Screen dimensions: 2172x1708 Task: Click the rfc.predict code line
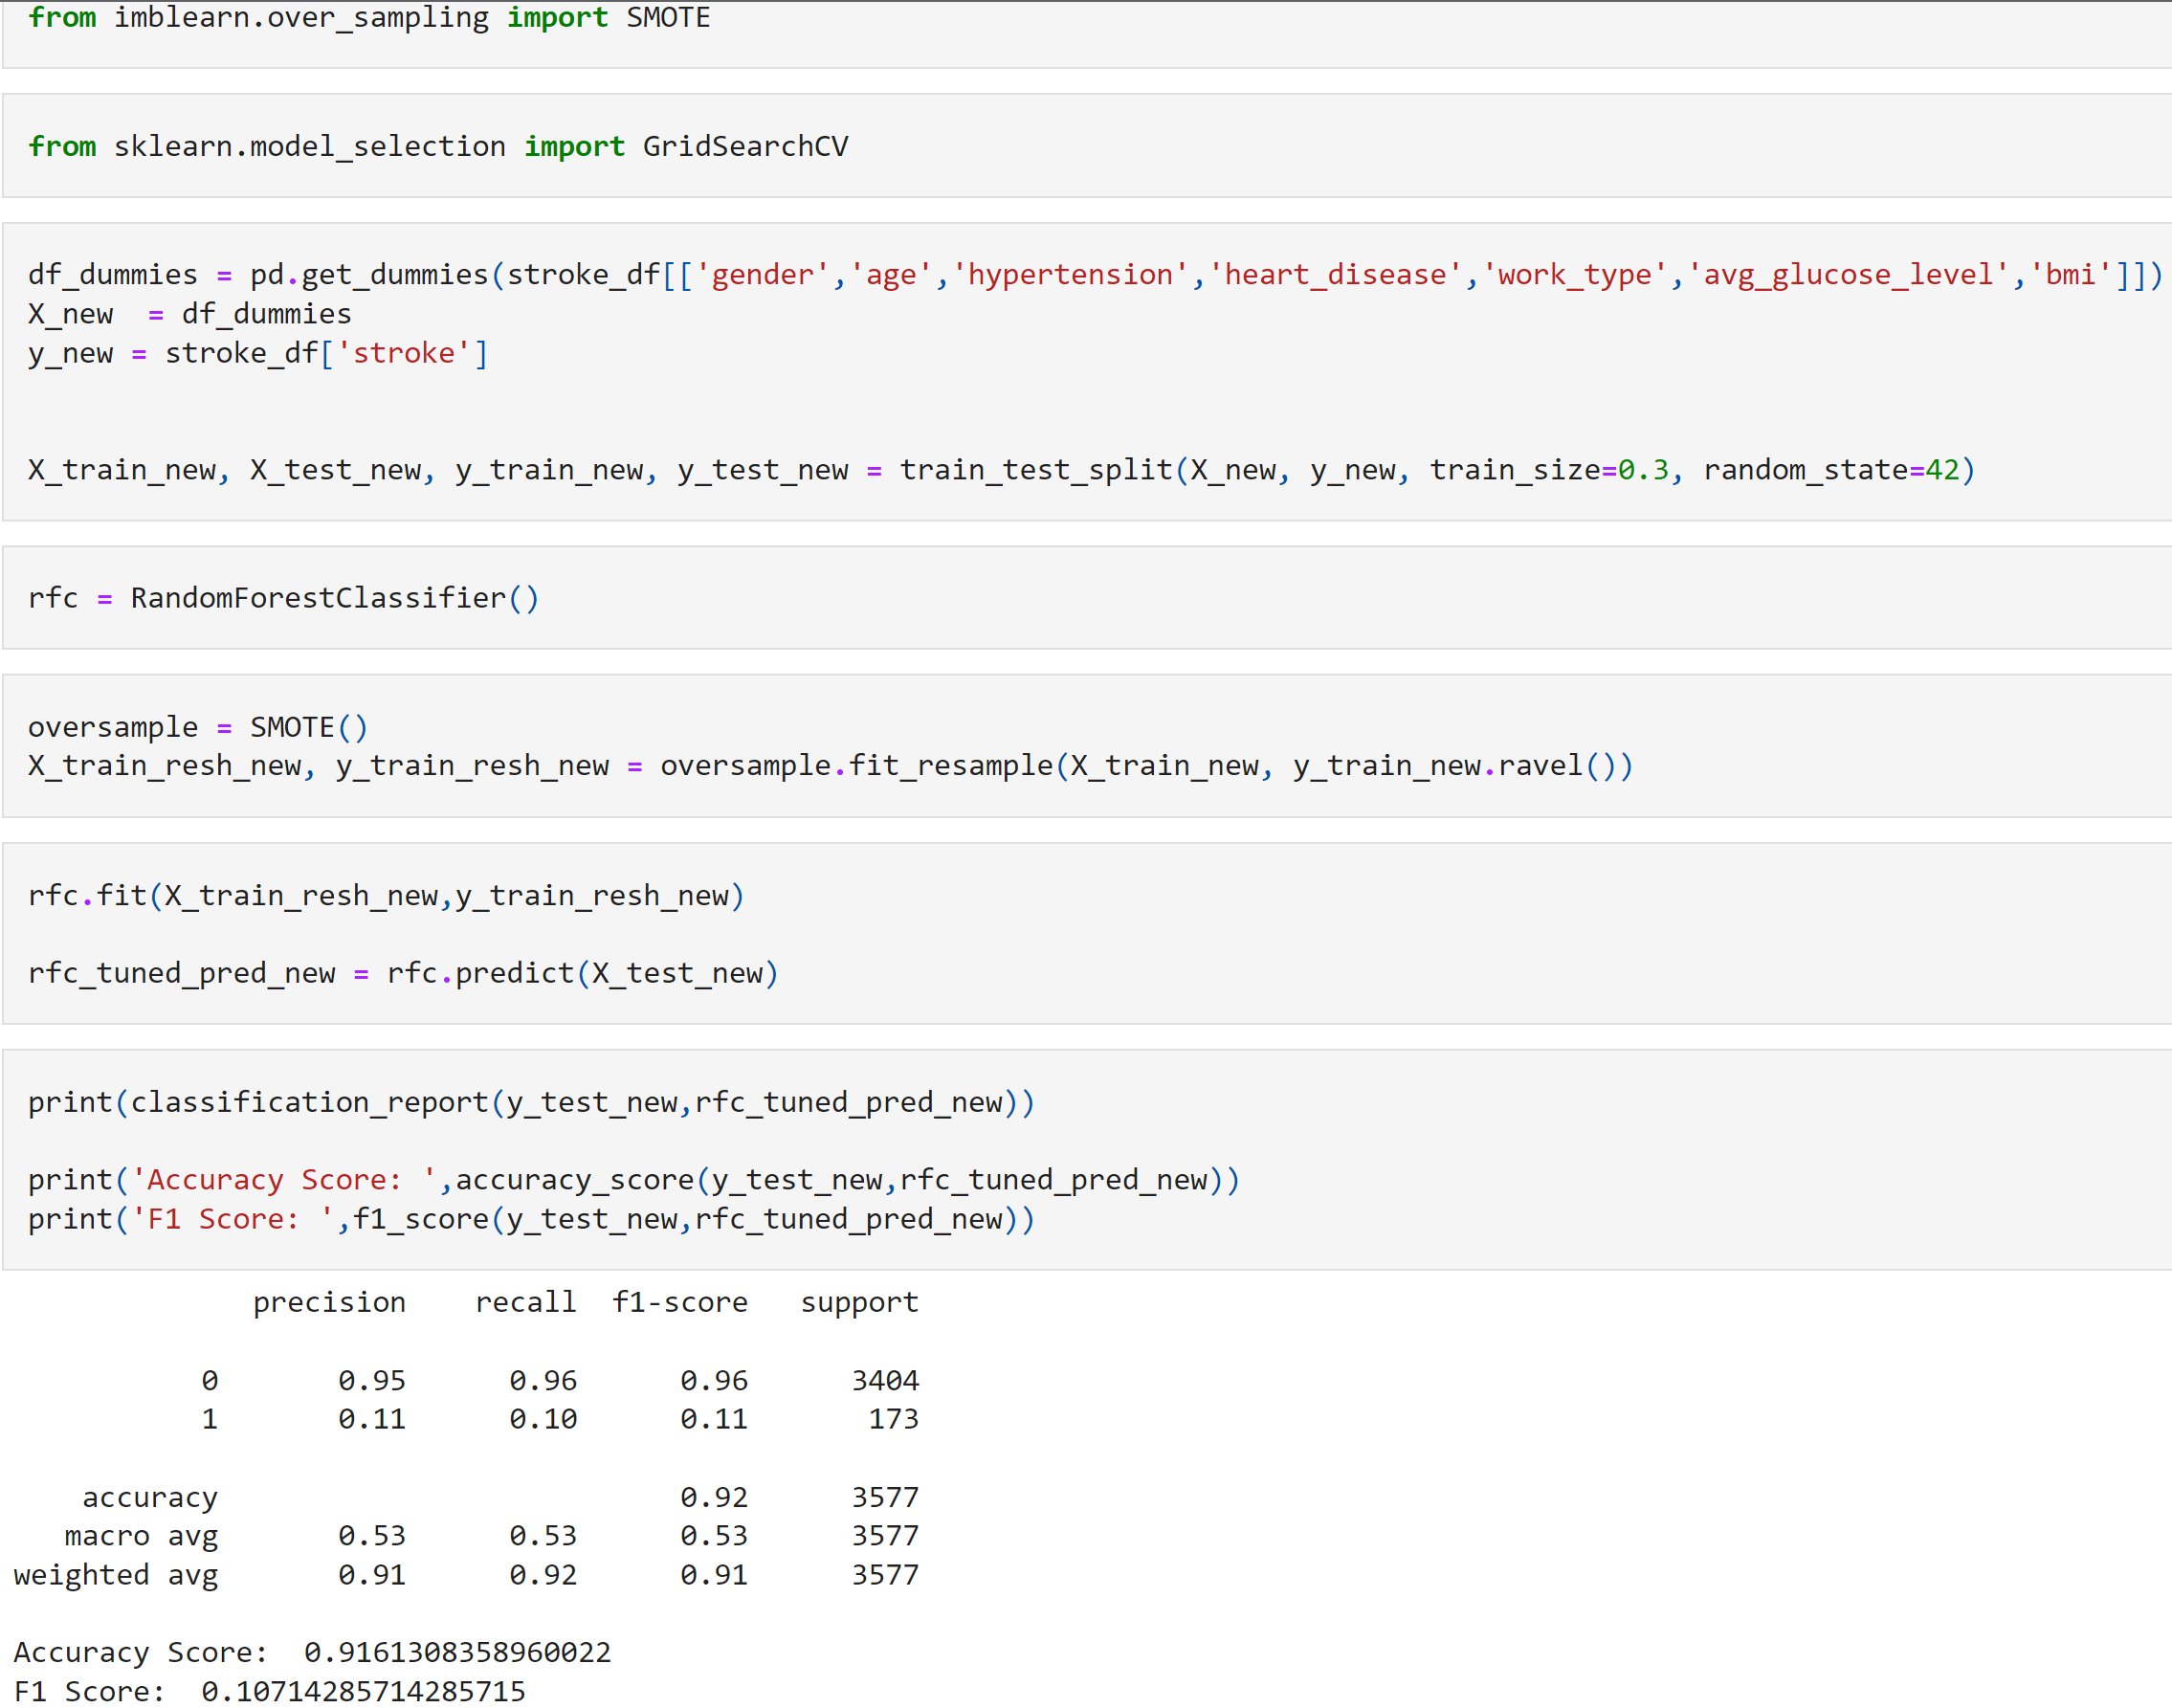tap(402, 973)
